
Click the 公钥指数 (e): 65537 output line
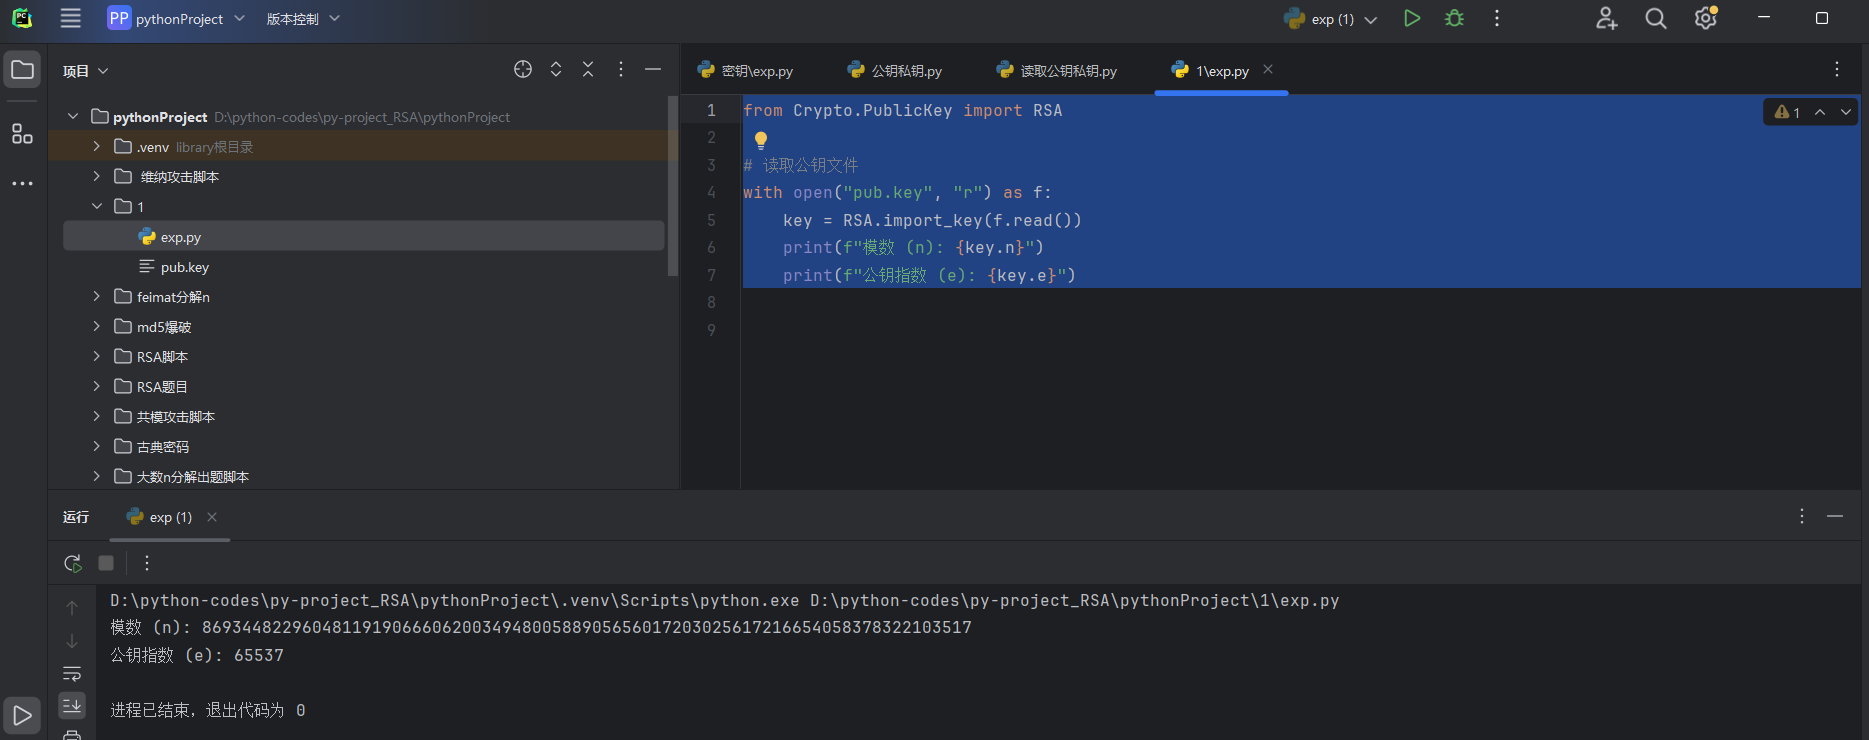click(x=197, y=655)
